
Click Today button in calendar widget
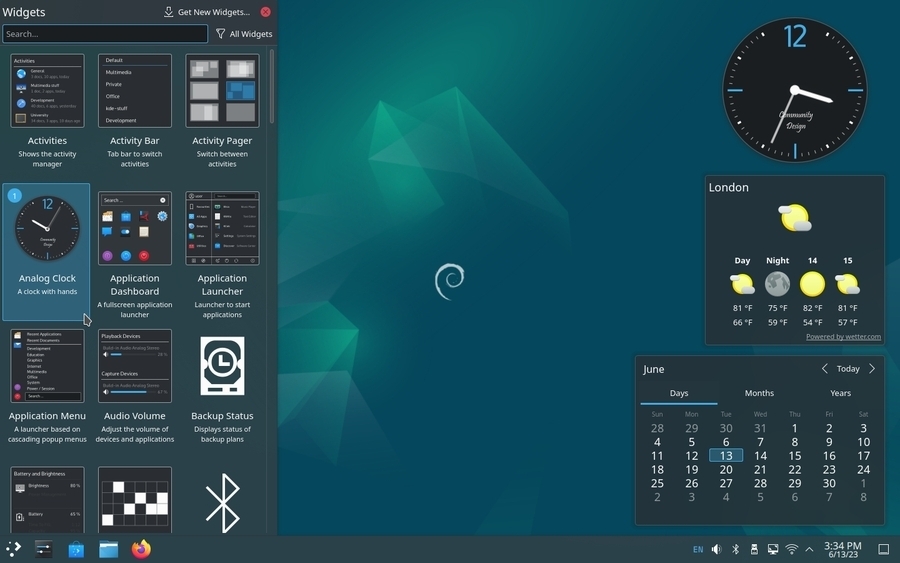[848, 369]
